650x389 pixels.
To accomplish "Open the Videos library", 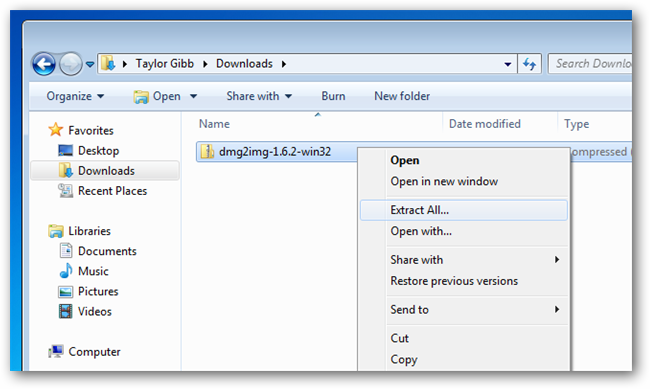I will (x=95, y=311).
